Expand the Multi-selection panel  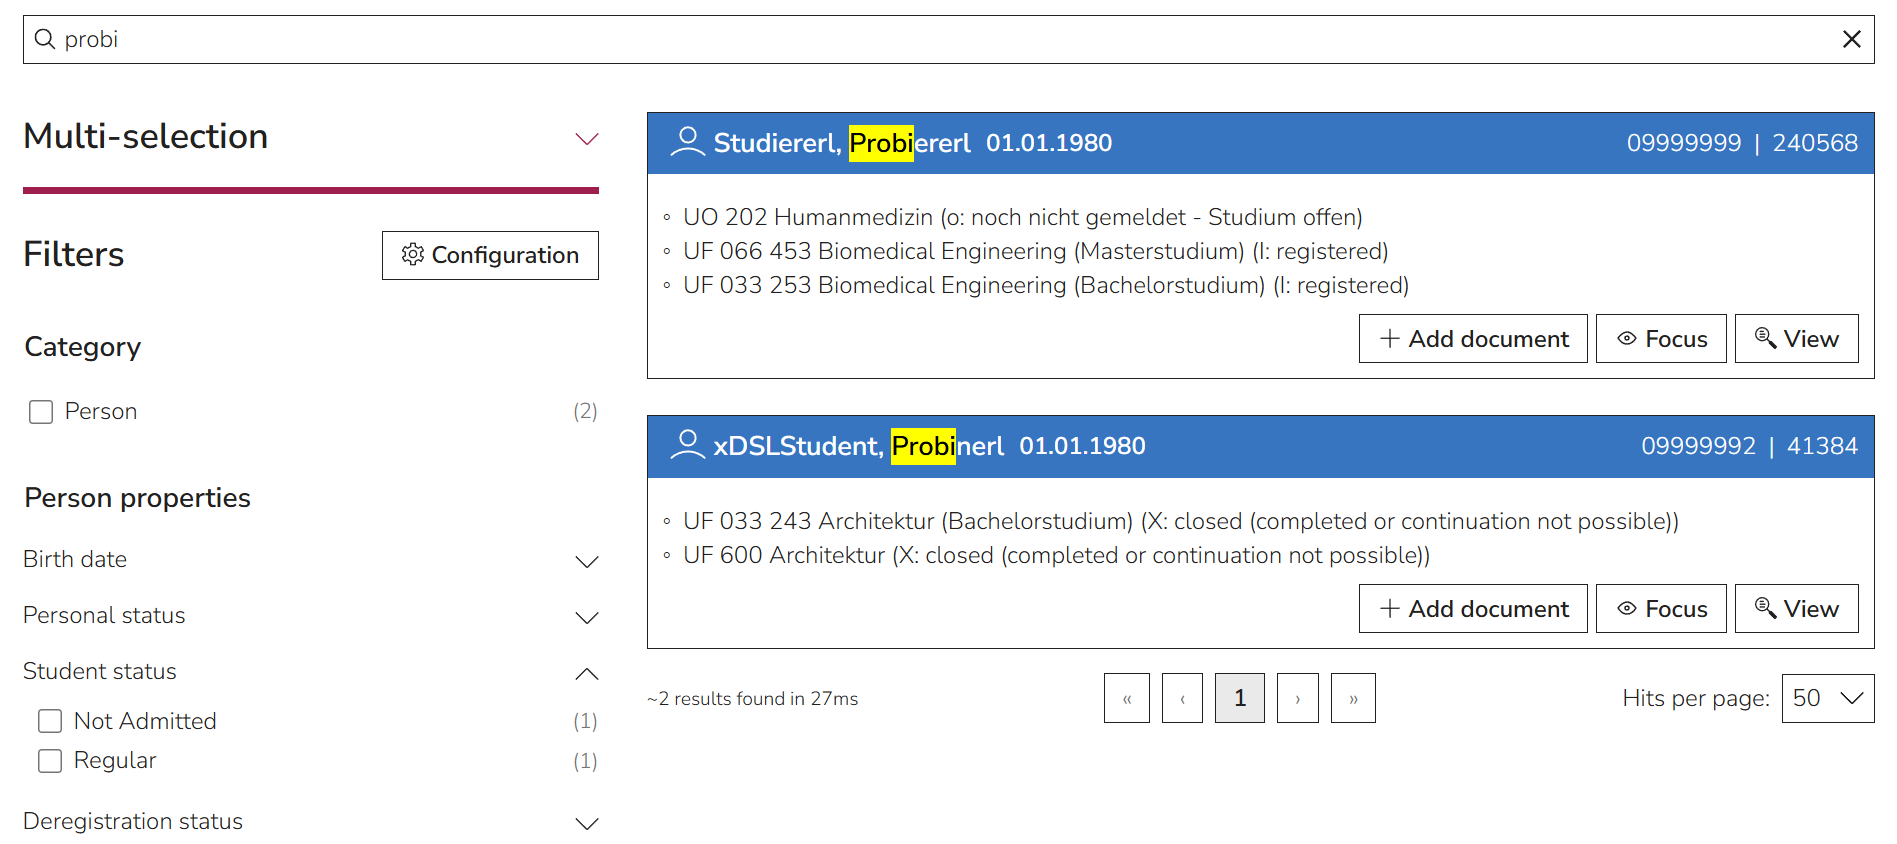tap(587, 138)
